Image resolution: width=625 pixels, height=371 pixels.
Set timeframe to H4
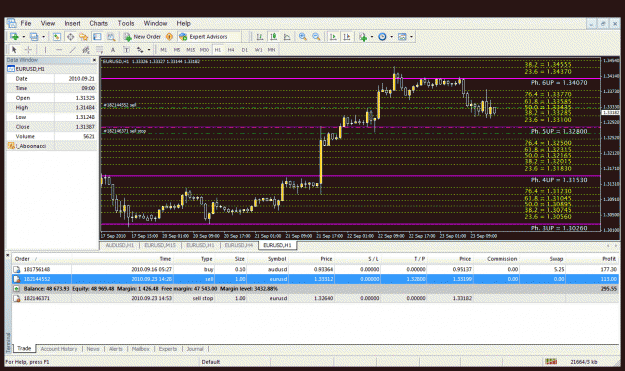(231, 50)
